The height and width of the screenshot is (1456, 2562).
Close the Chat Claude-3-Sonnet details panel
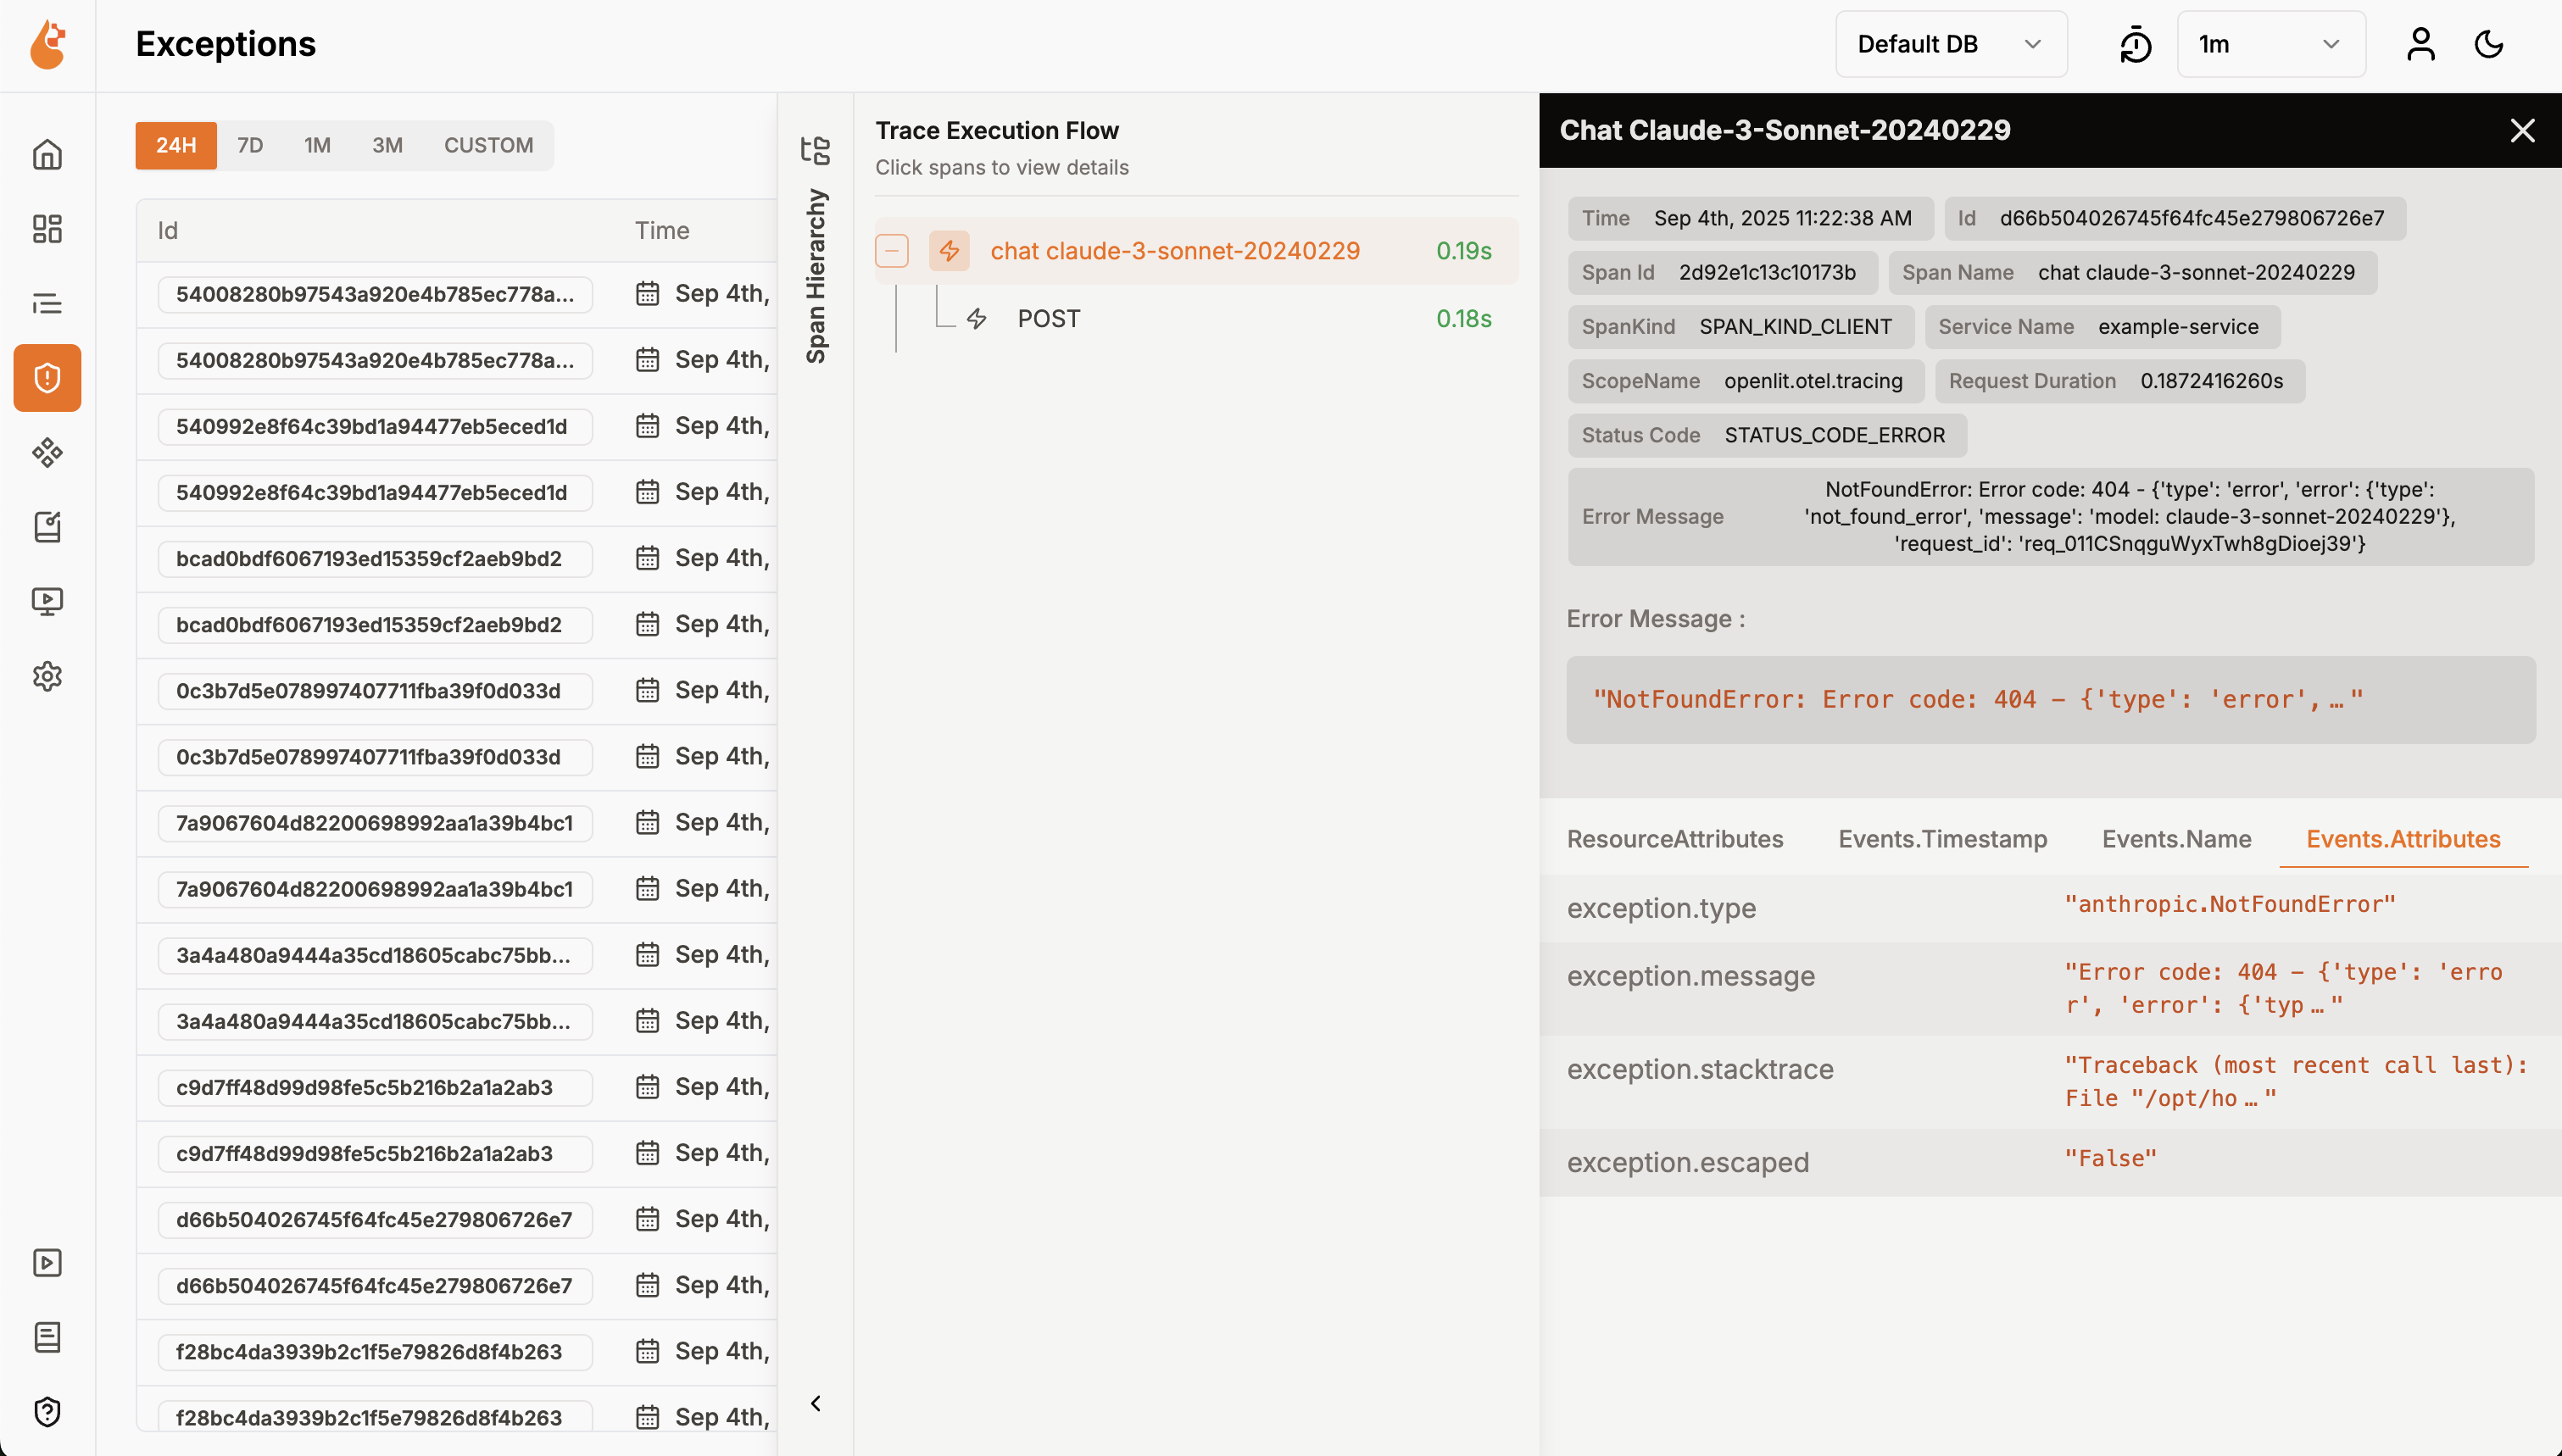pyautogui.click(x=2523, y=130)
